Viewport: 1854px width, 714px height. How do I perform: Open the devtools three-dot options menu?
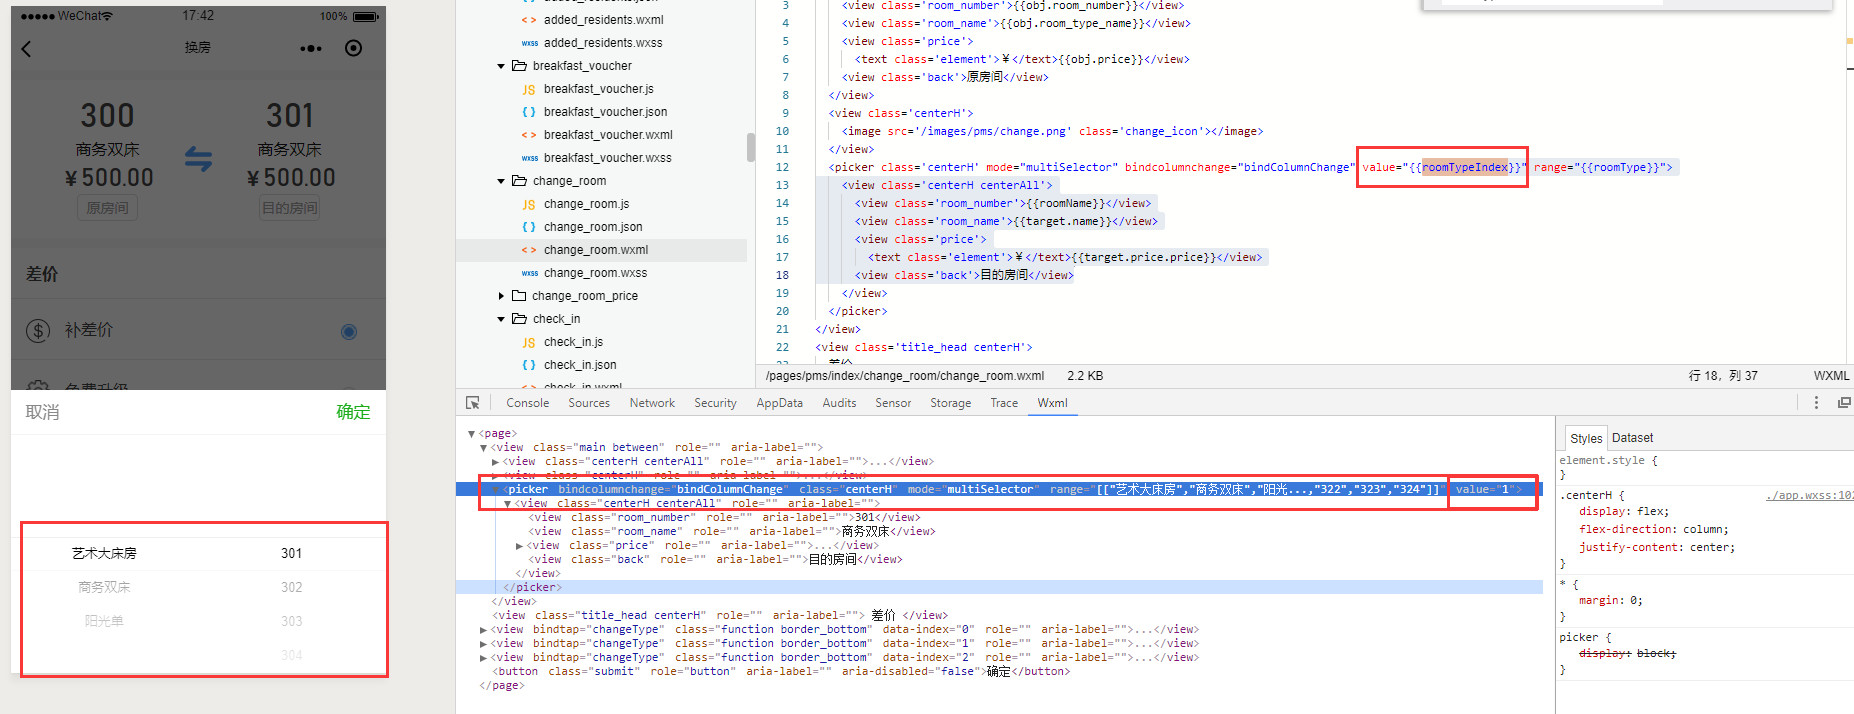pyautogui.click(x=1816, y=403)
